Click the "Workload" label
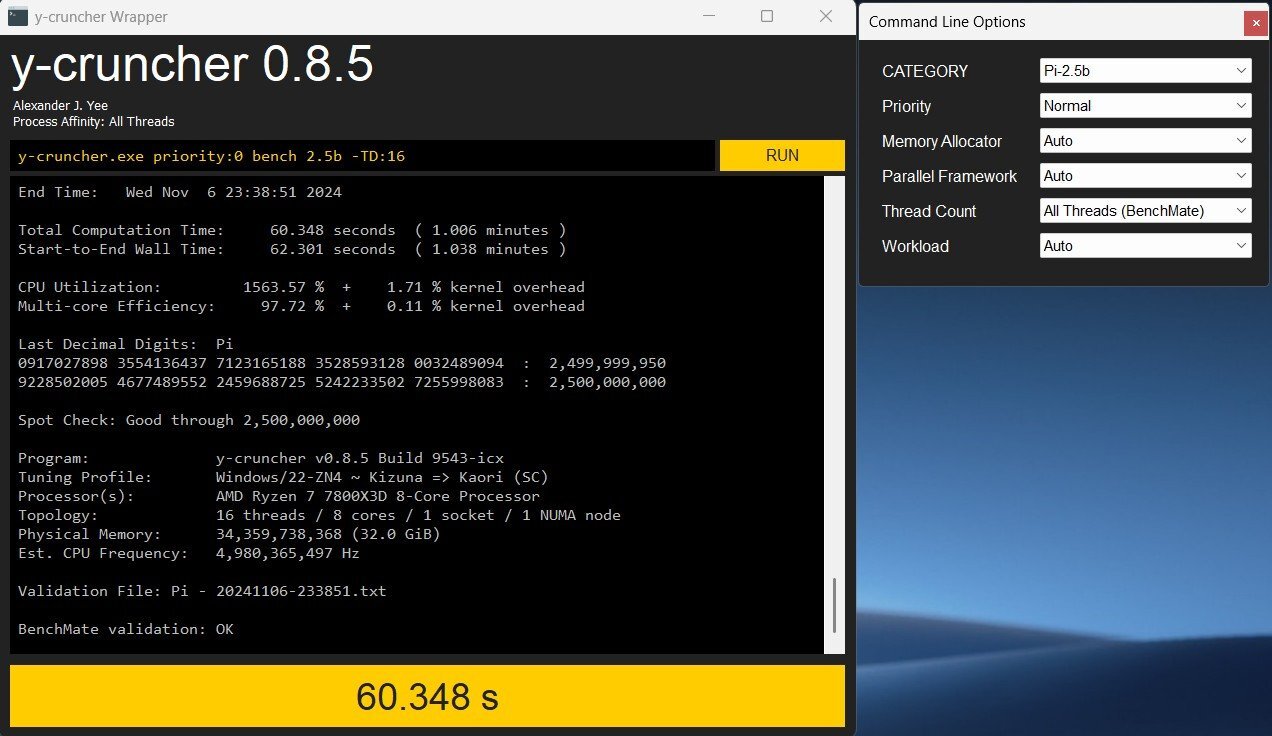Screen dimensions: 1272x736 [x=915, y=246]
